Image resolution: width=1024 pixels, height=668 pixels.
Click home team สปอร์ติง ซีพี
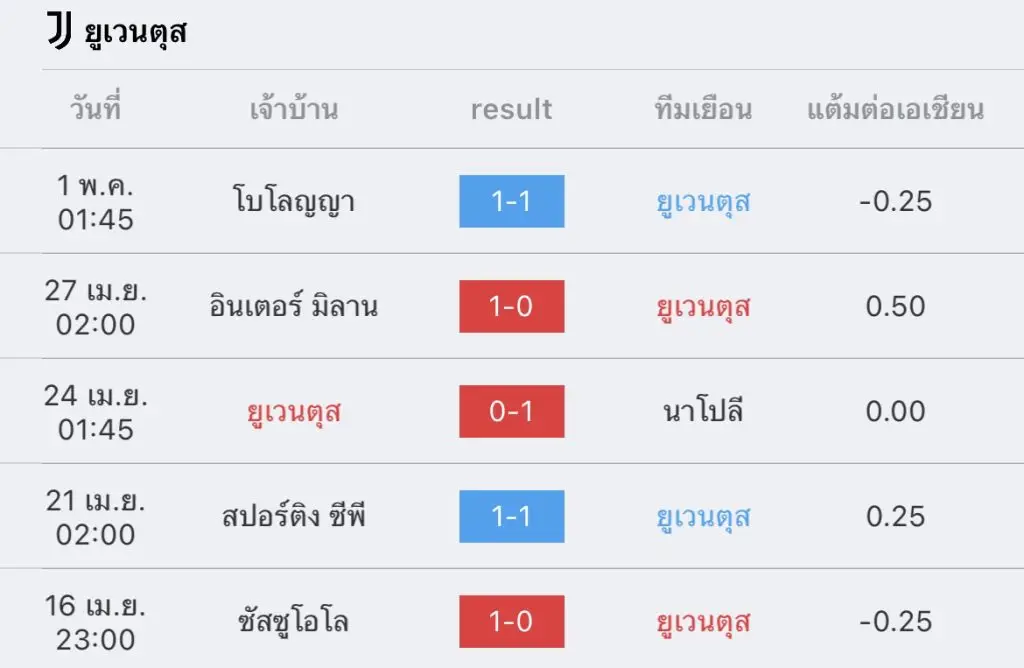tap(294, 516)
